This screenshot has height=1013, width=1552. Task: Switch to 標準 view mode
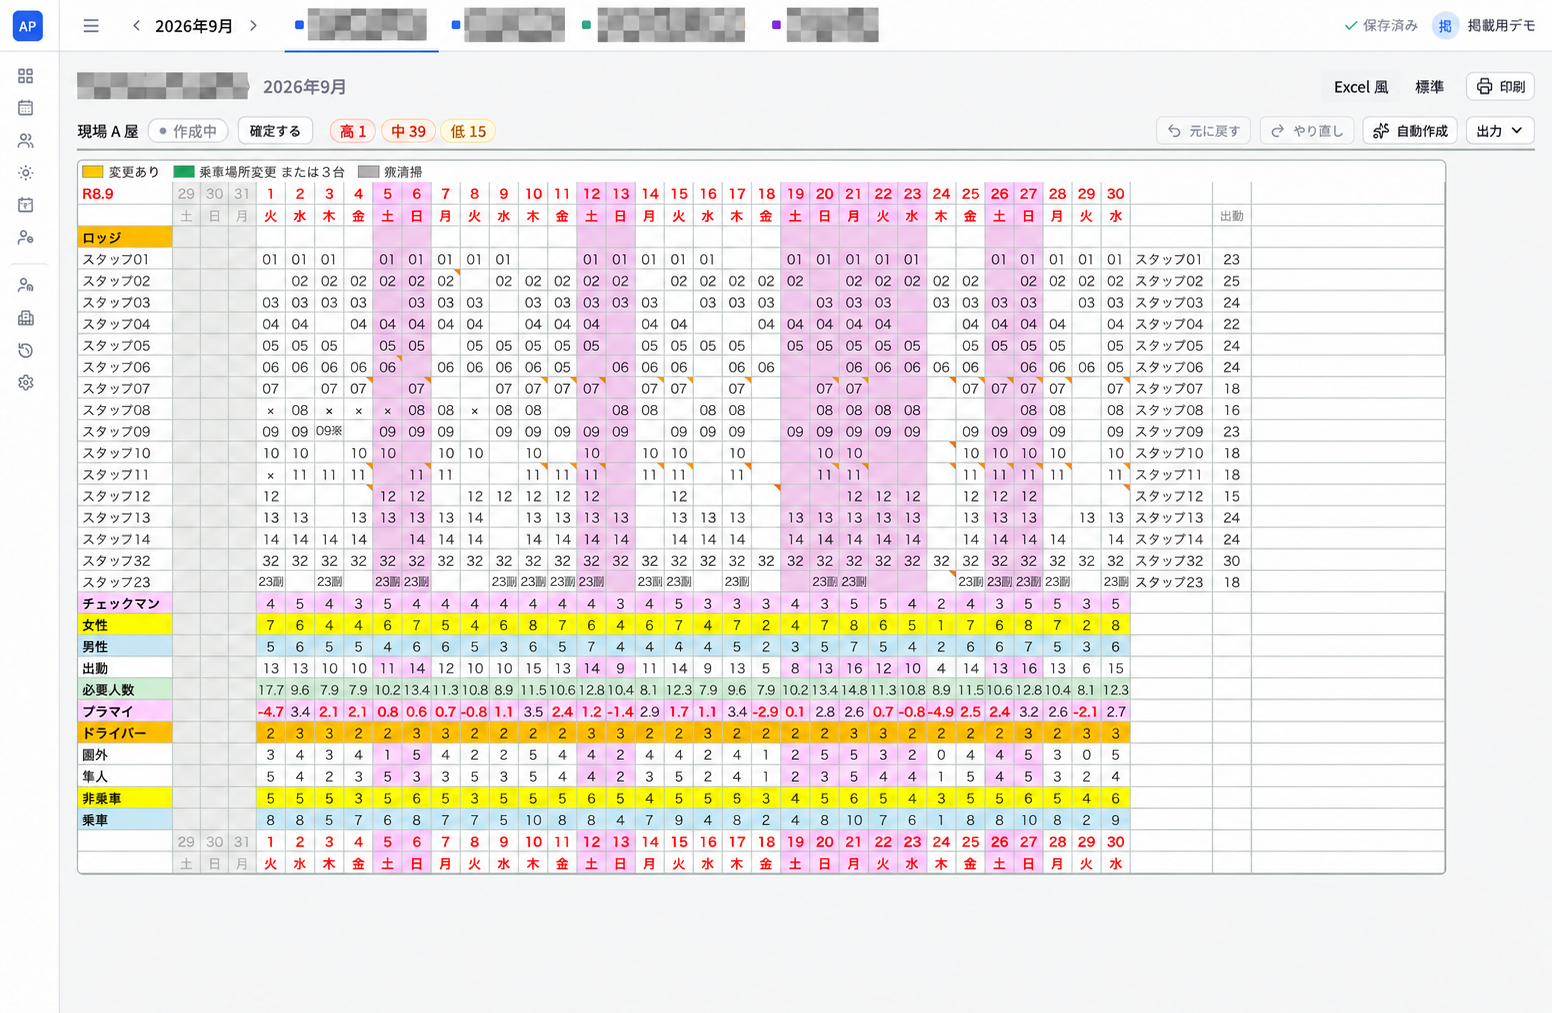coord(1429,87)
